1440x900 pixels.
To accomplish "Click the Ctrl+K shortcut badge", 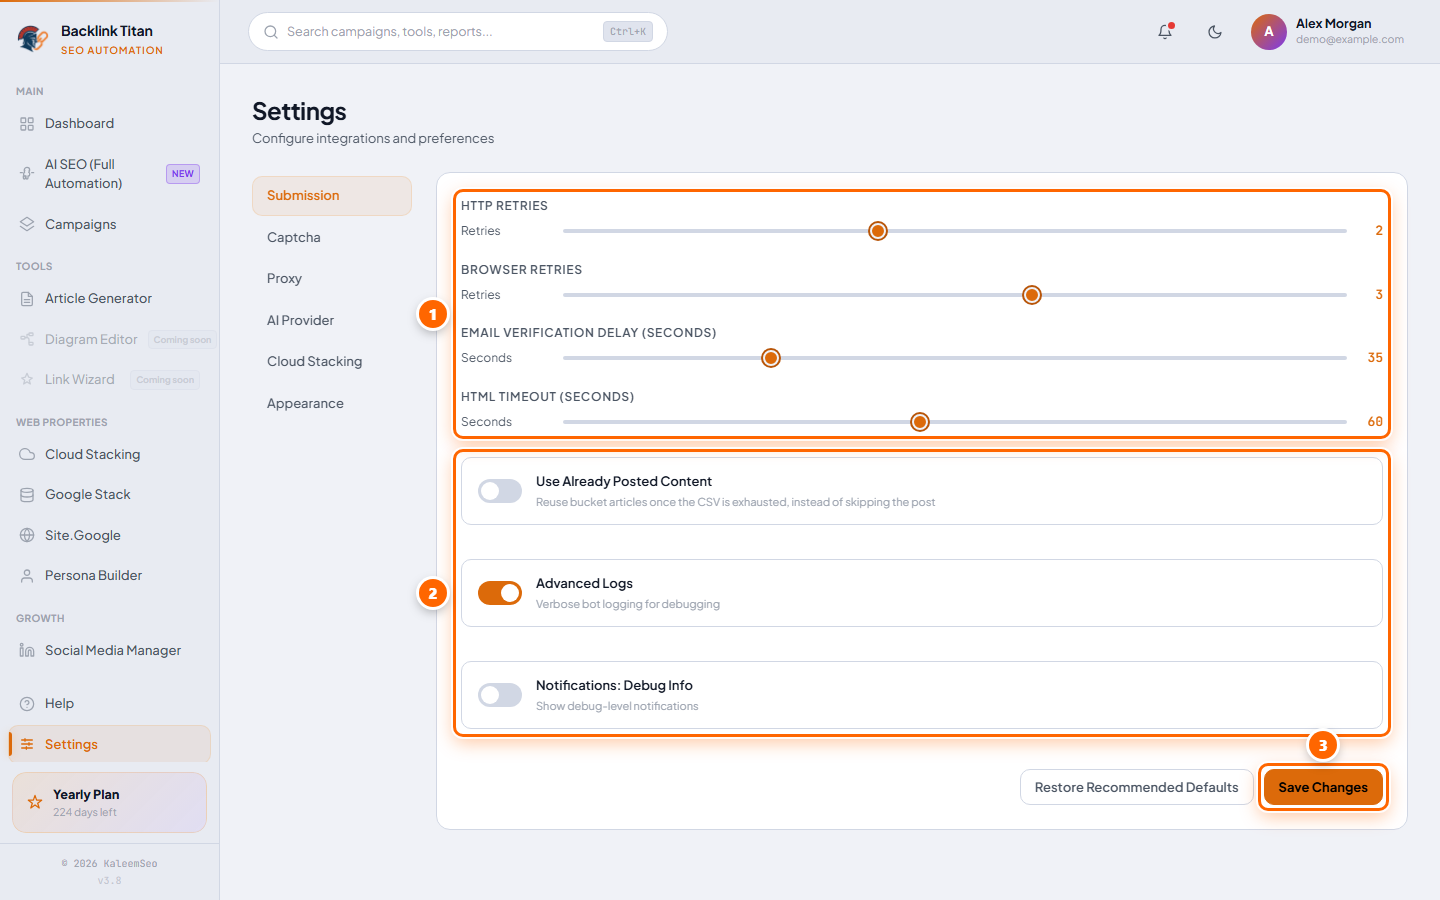I will click(x=628, y=32).
